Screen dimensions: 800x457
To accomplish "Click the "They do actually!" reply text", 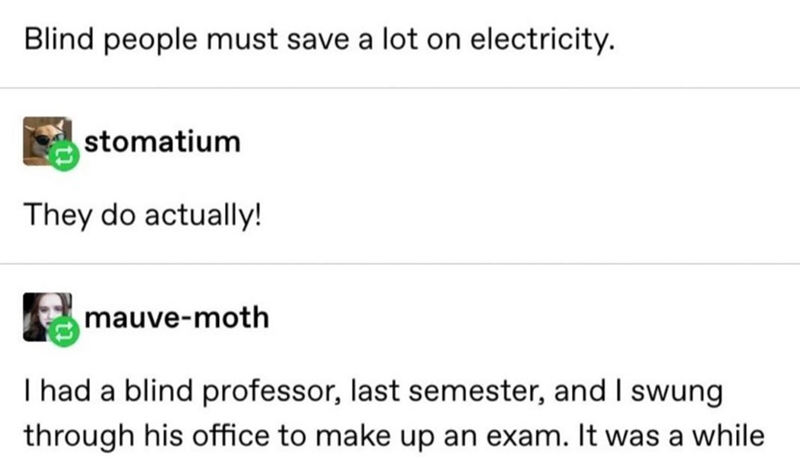I will click(x=139, y=217).
